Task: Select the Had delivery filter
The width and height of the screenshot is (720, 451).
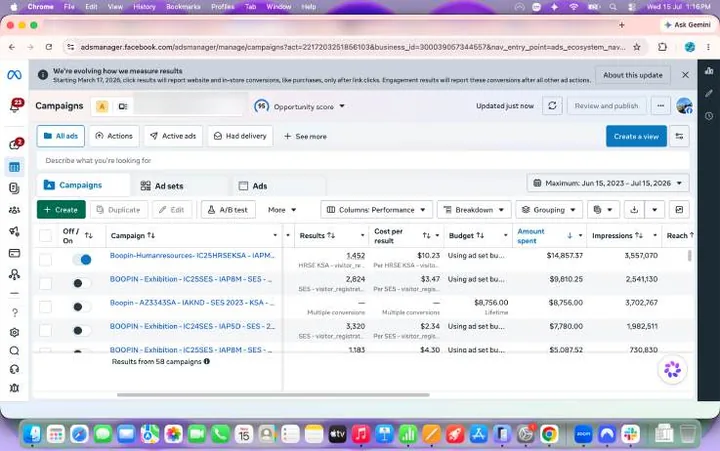Action: (x=240, y=136)
